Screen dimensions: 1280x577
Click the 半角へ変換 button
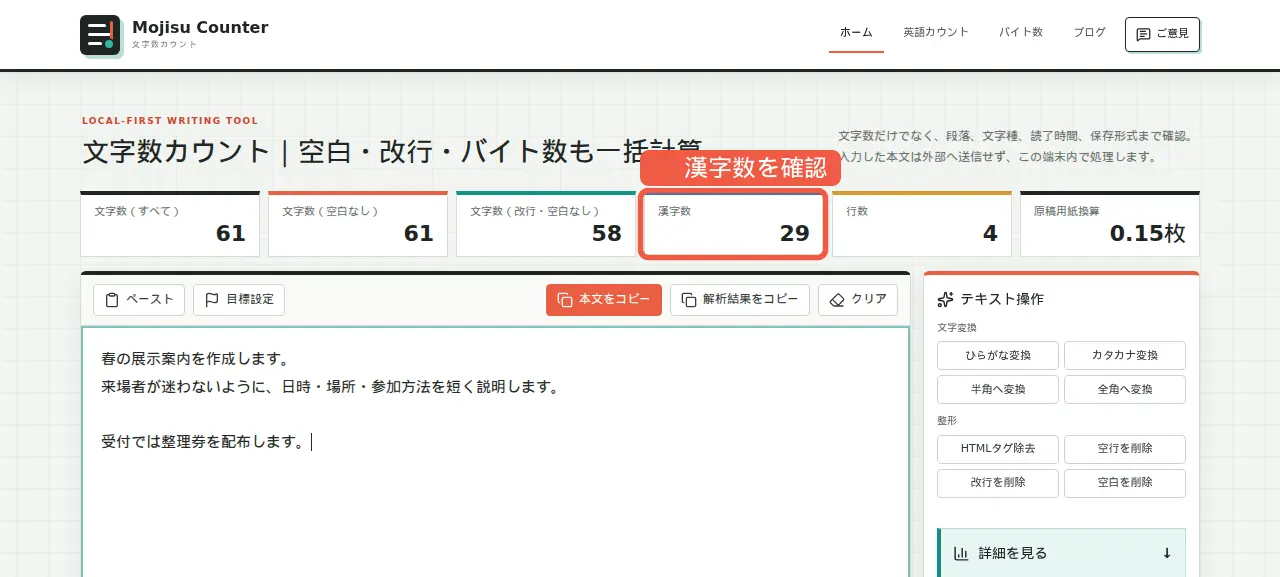click(x=998, y=389)
